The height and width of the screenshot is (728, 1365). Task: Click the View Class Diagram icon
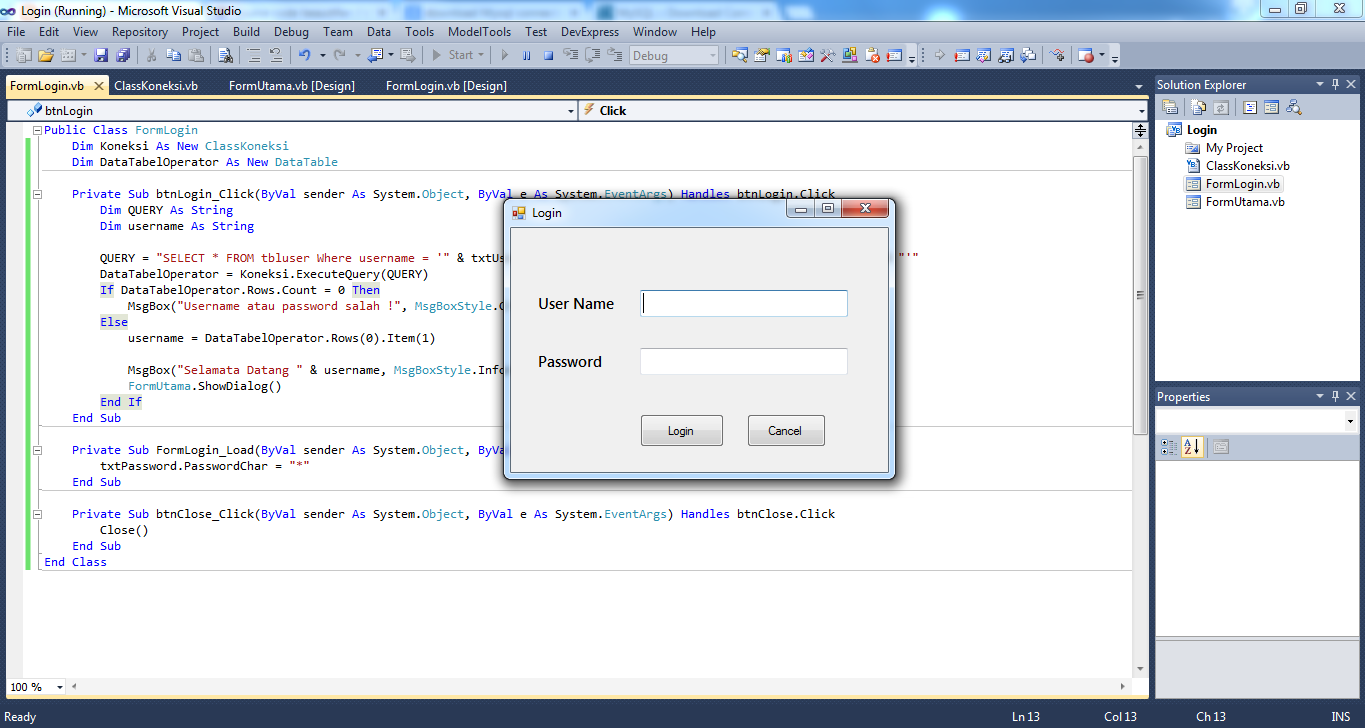1292,106
